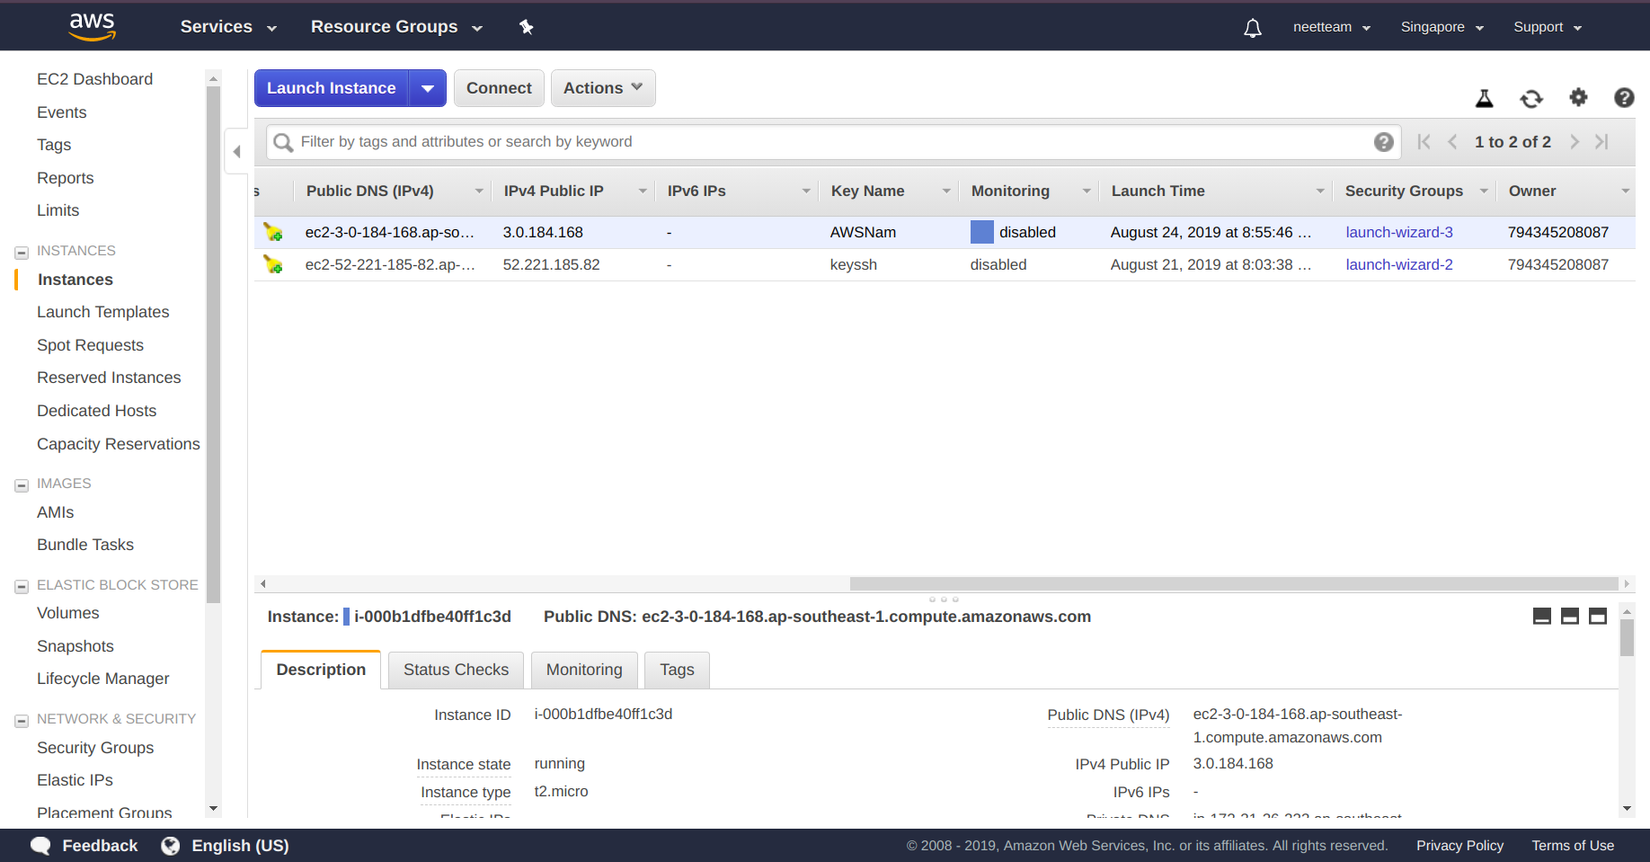Collapse the NETWORK & SECURITY section
The image size is (1650, 862).
[x=21, y=720]
